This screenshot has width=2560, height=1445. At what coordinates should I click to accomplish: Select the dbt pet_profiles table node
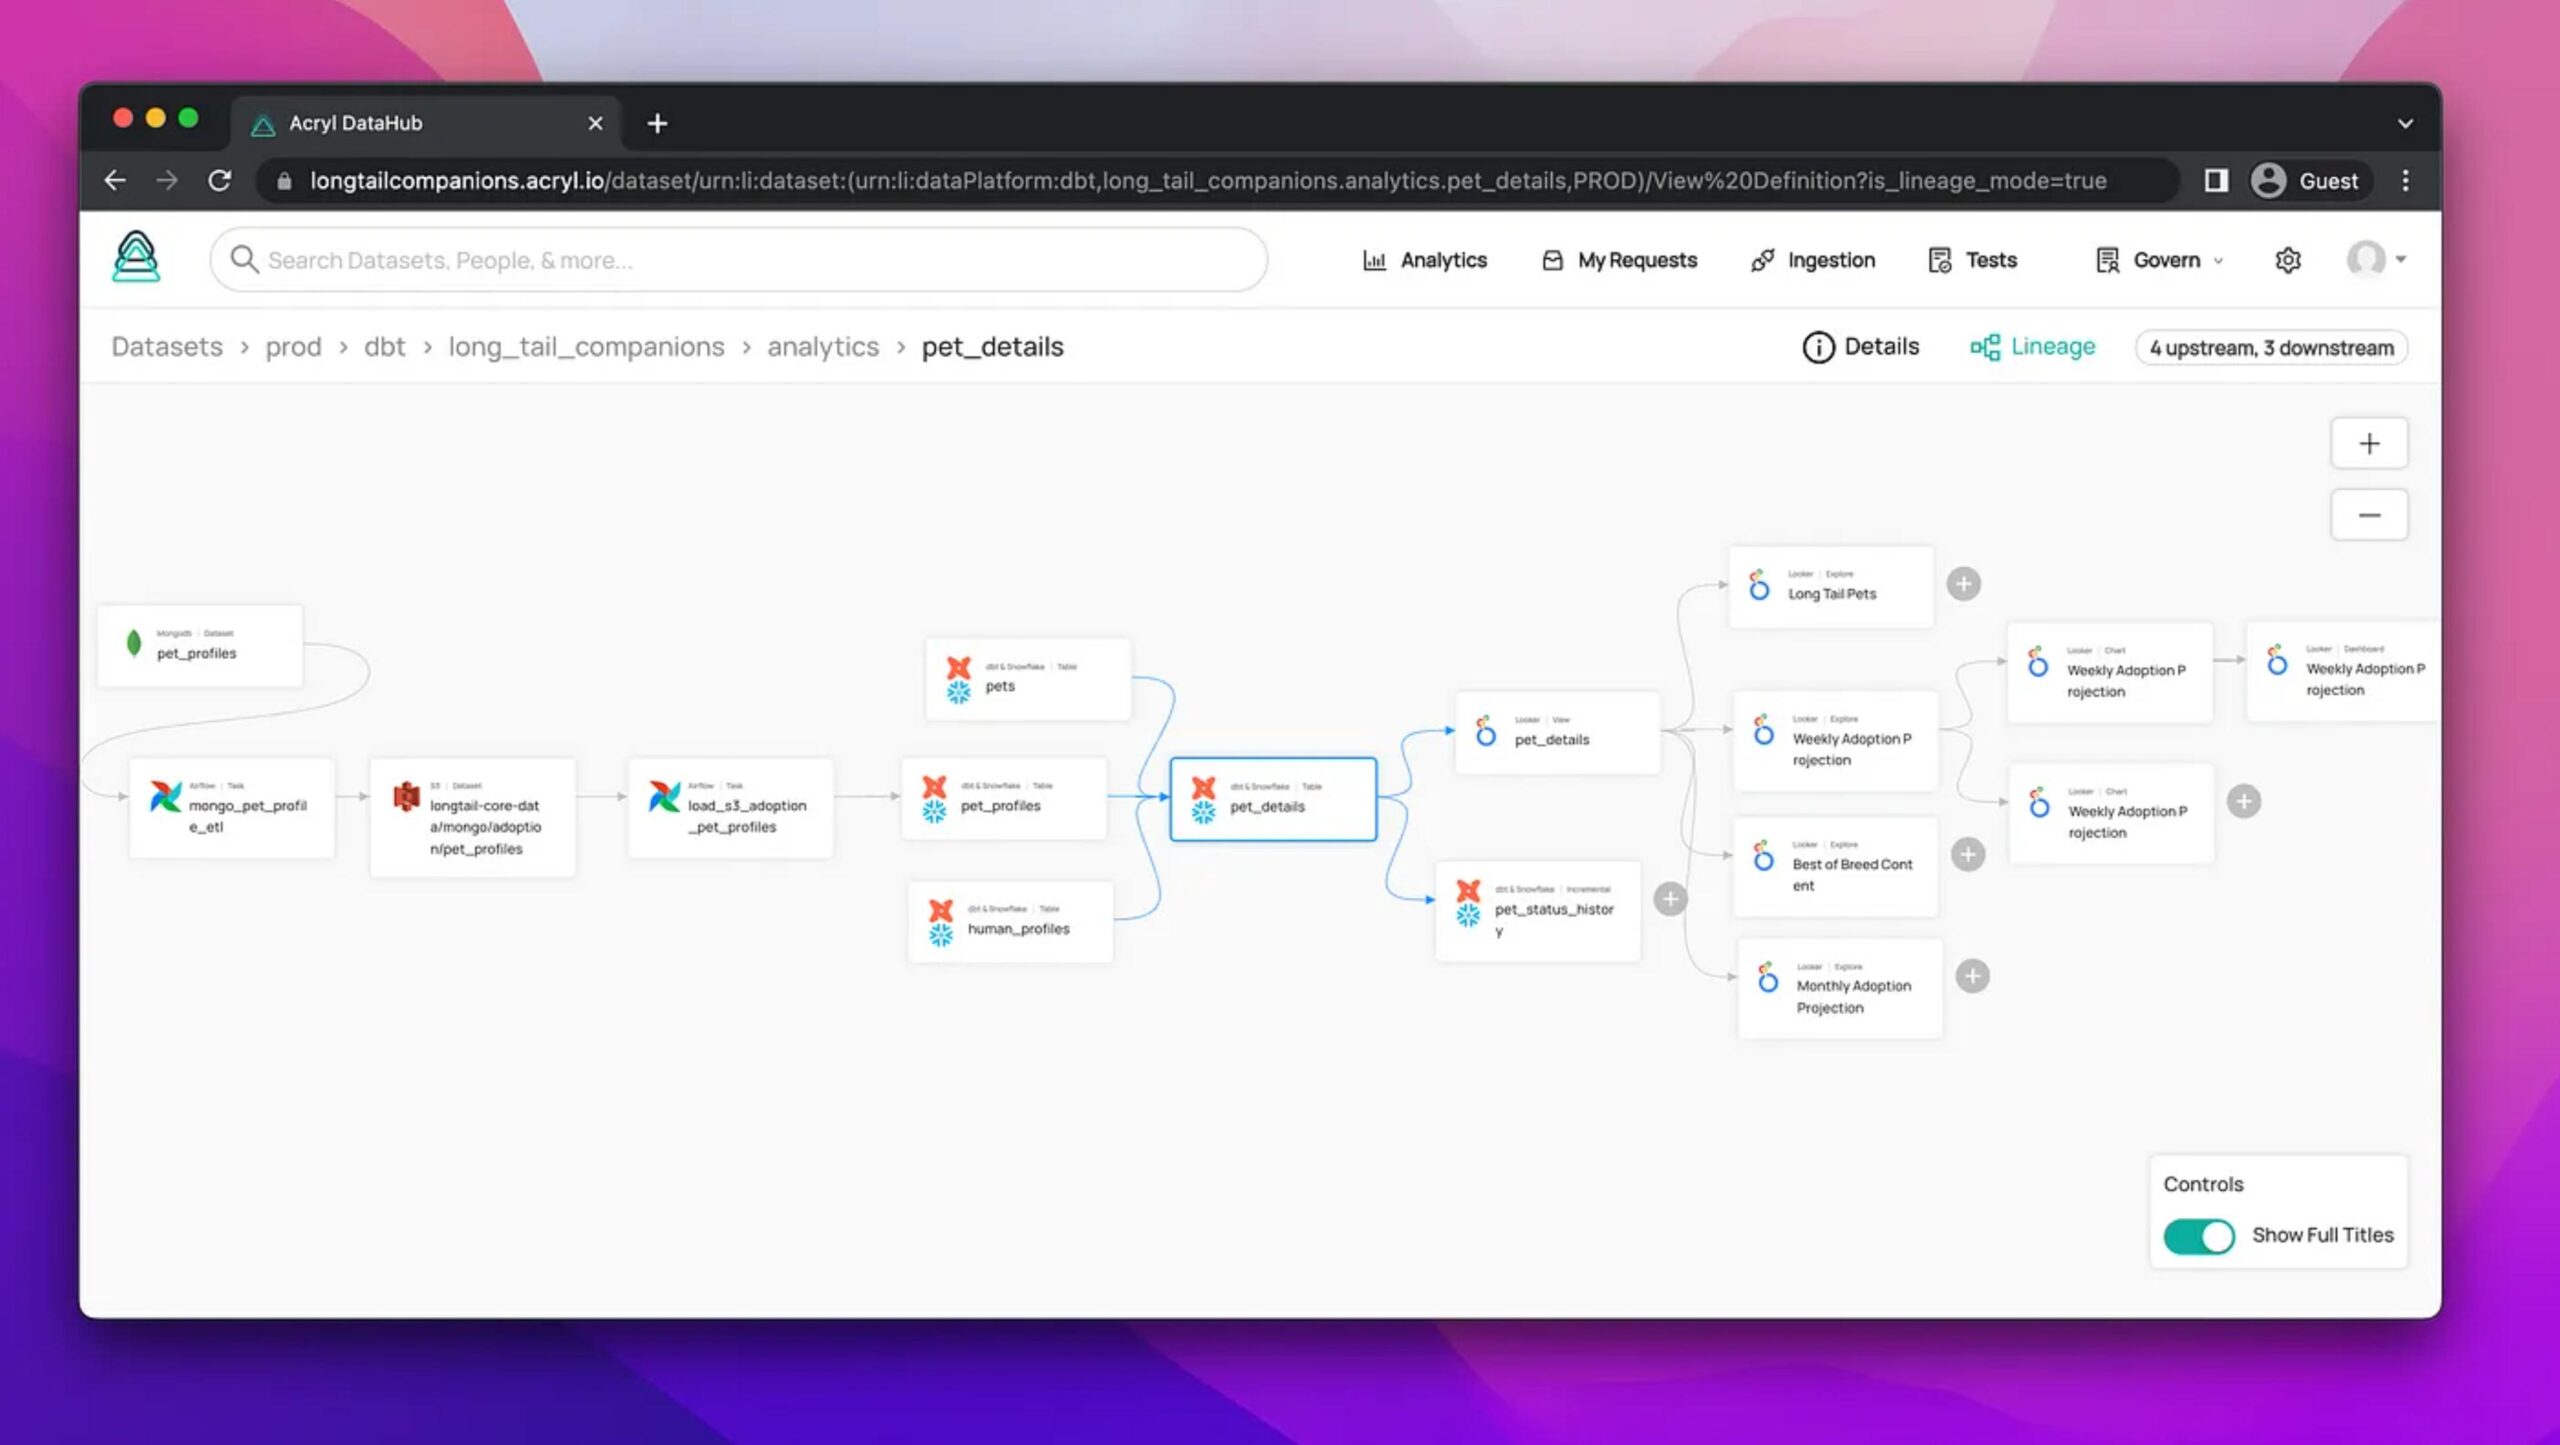click(x=1004, y=799)
